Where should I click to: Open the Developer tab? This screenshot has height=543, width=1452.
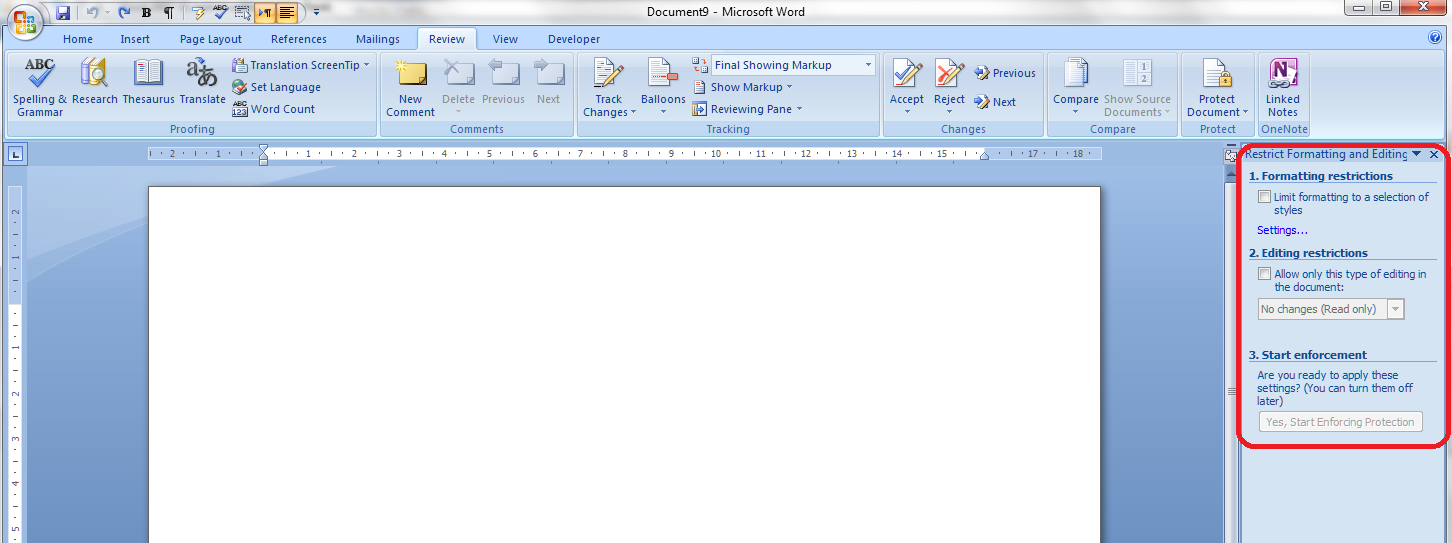[x=574, y=39]
